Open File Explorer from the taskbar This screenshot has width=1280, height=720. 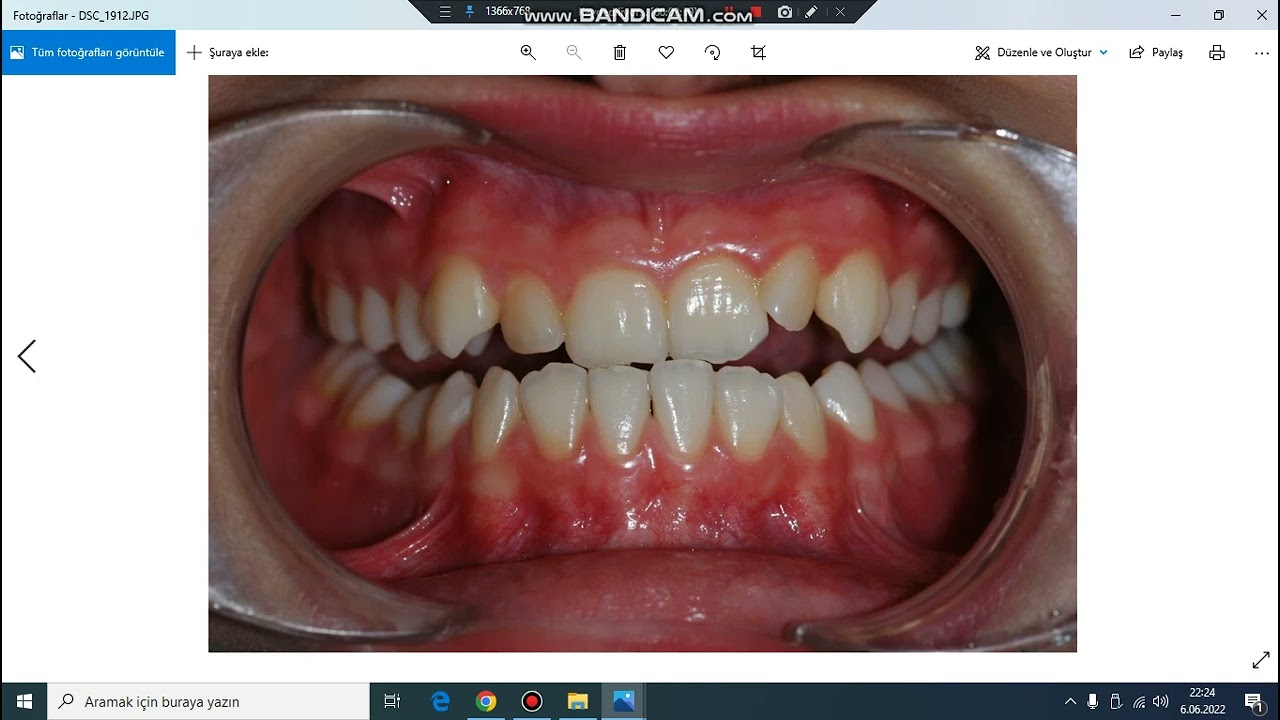click(578, 702)
